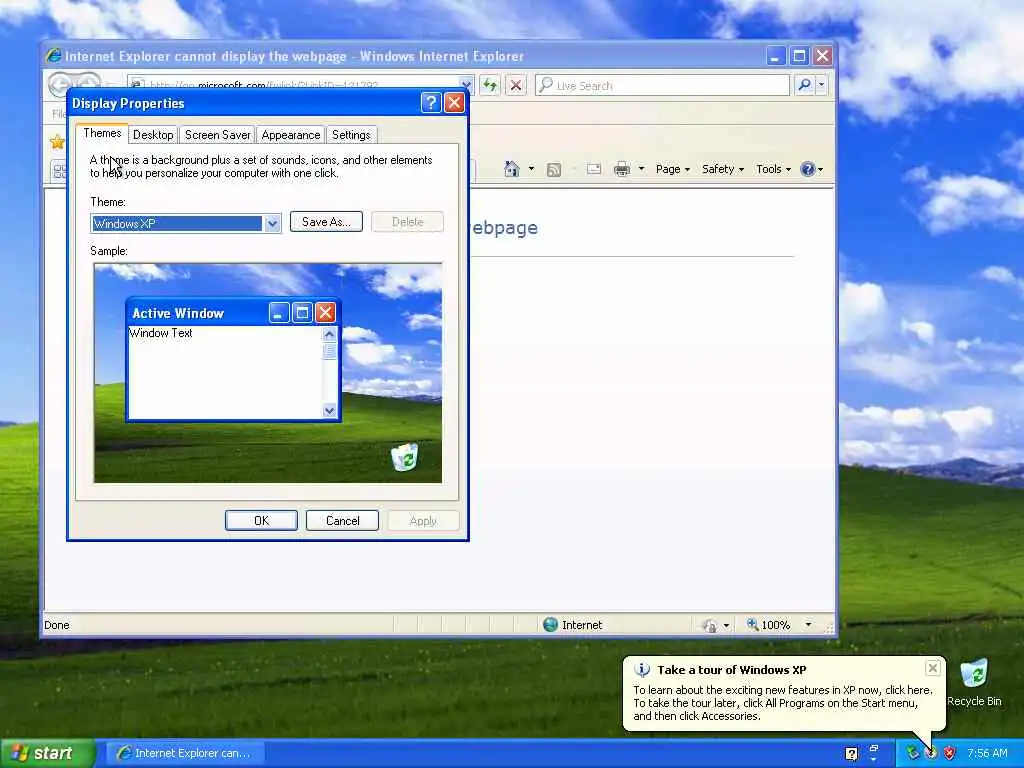
Task: Click the Recycle Bin in theme sample
Action: pos(405,456)
